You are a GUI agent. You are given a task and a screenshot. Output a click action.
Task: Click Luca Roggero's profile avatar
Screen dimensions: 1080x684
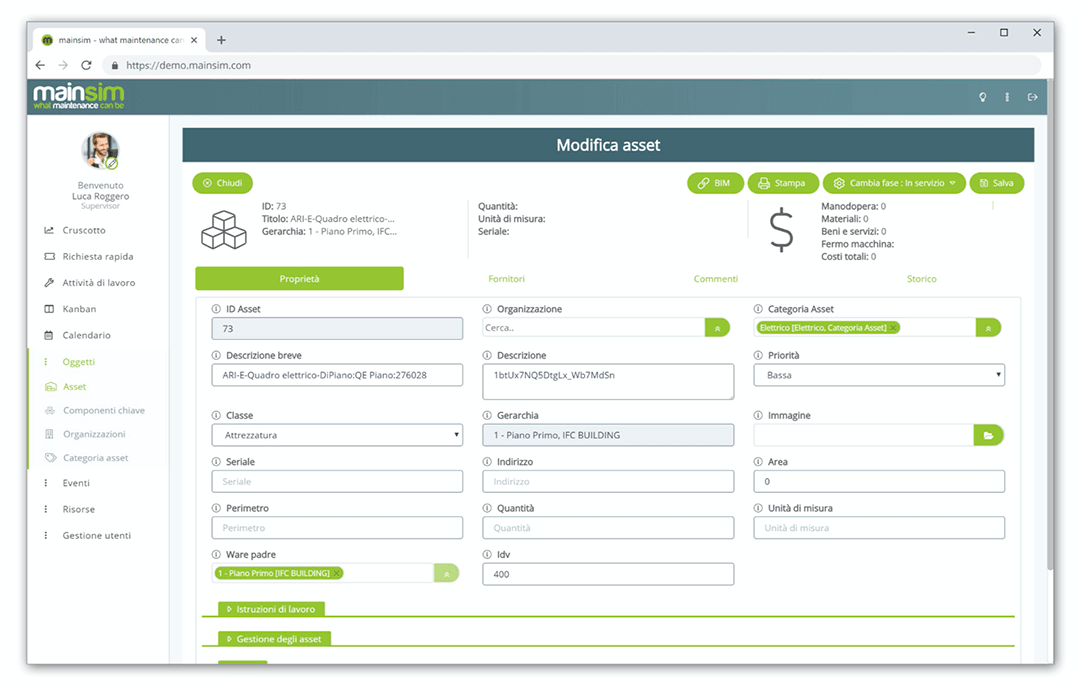point(101,151)
